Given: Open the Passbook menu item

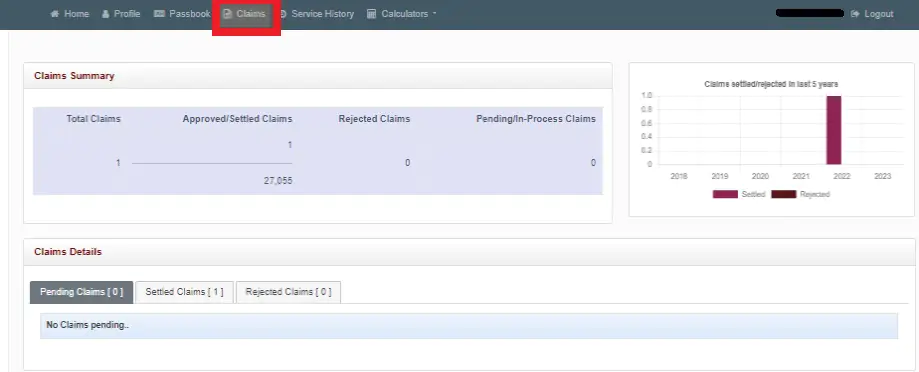Looking at the screenshot, I should coord(182,14).
